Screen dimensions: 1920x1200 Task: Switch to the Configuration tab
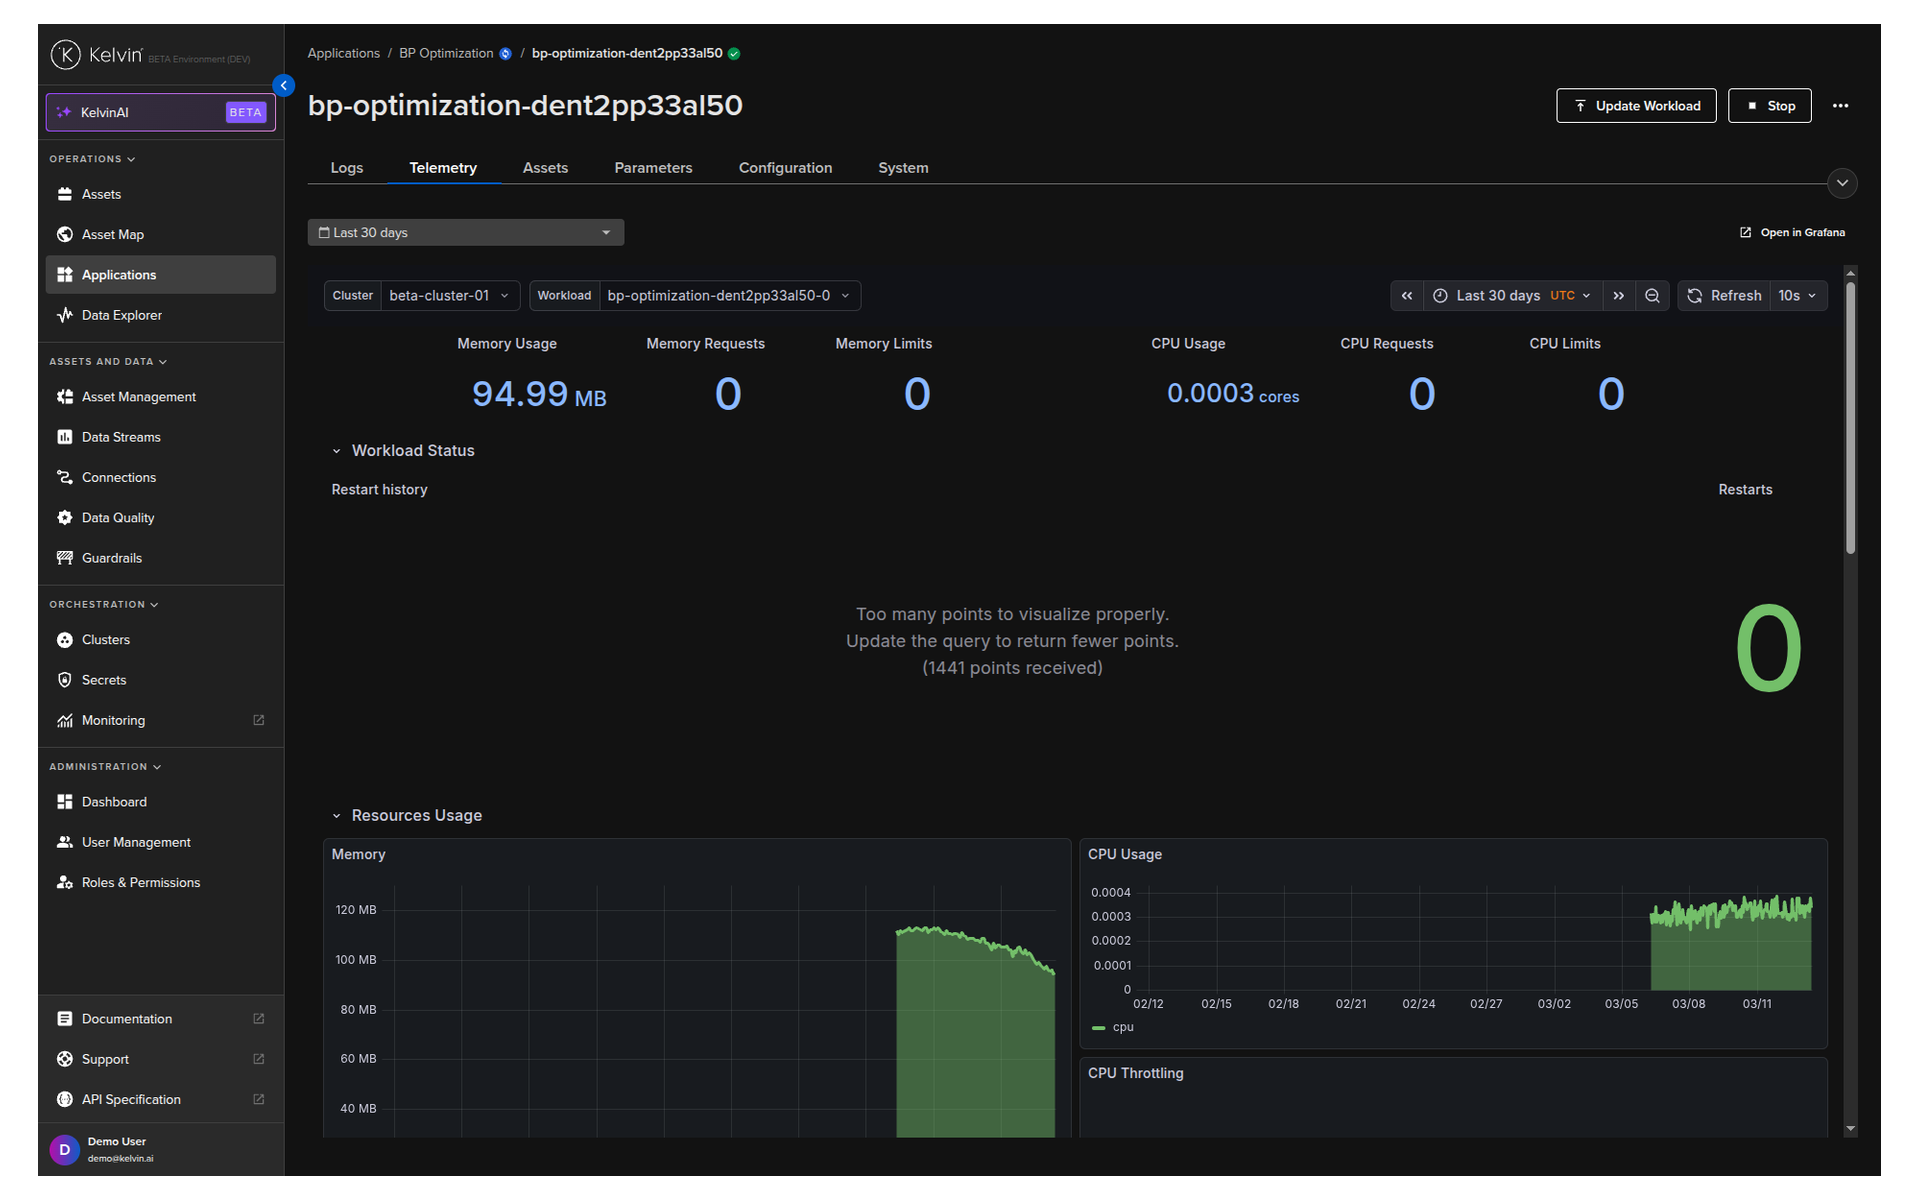[x=785, y=168]
